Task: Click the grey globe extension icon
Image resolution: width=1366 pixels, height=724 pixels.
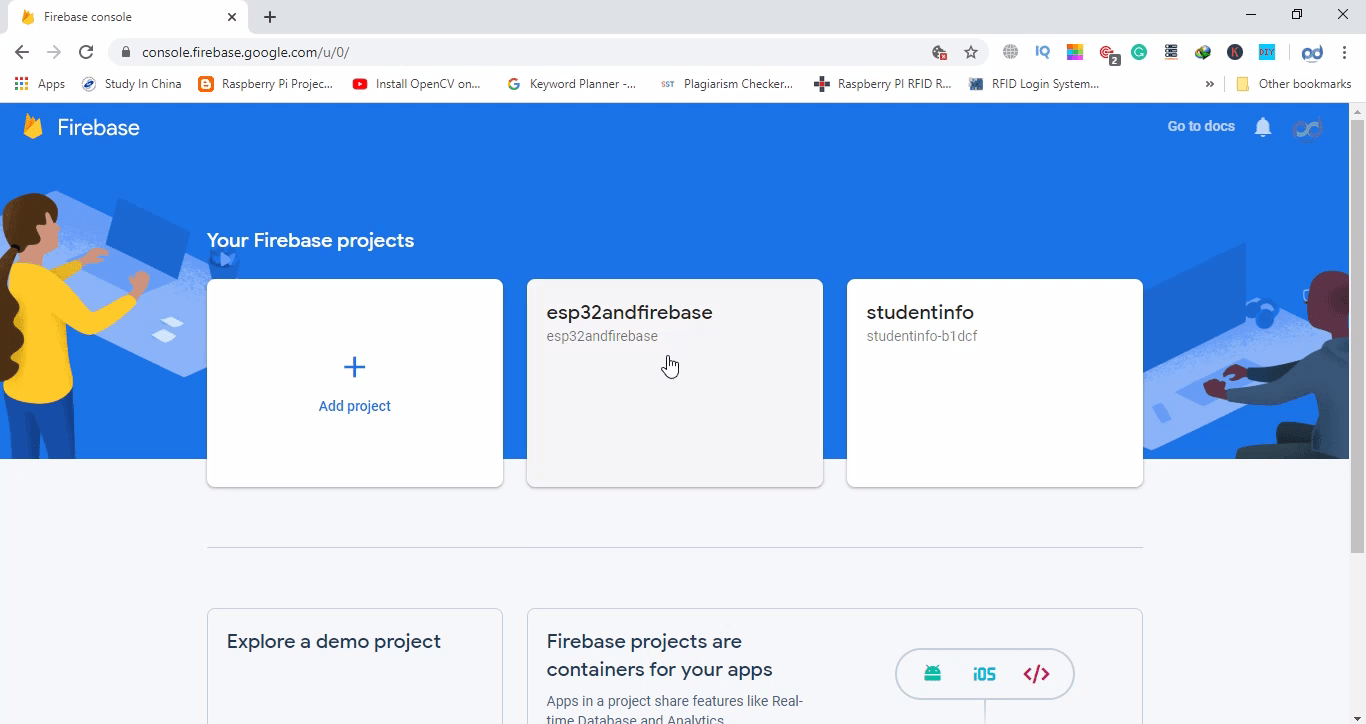Action: click(x=1011, y=52)
